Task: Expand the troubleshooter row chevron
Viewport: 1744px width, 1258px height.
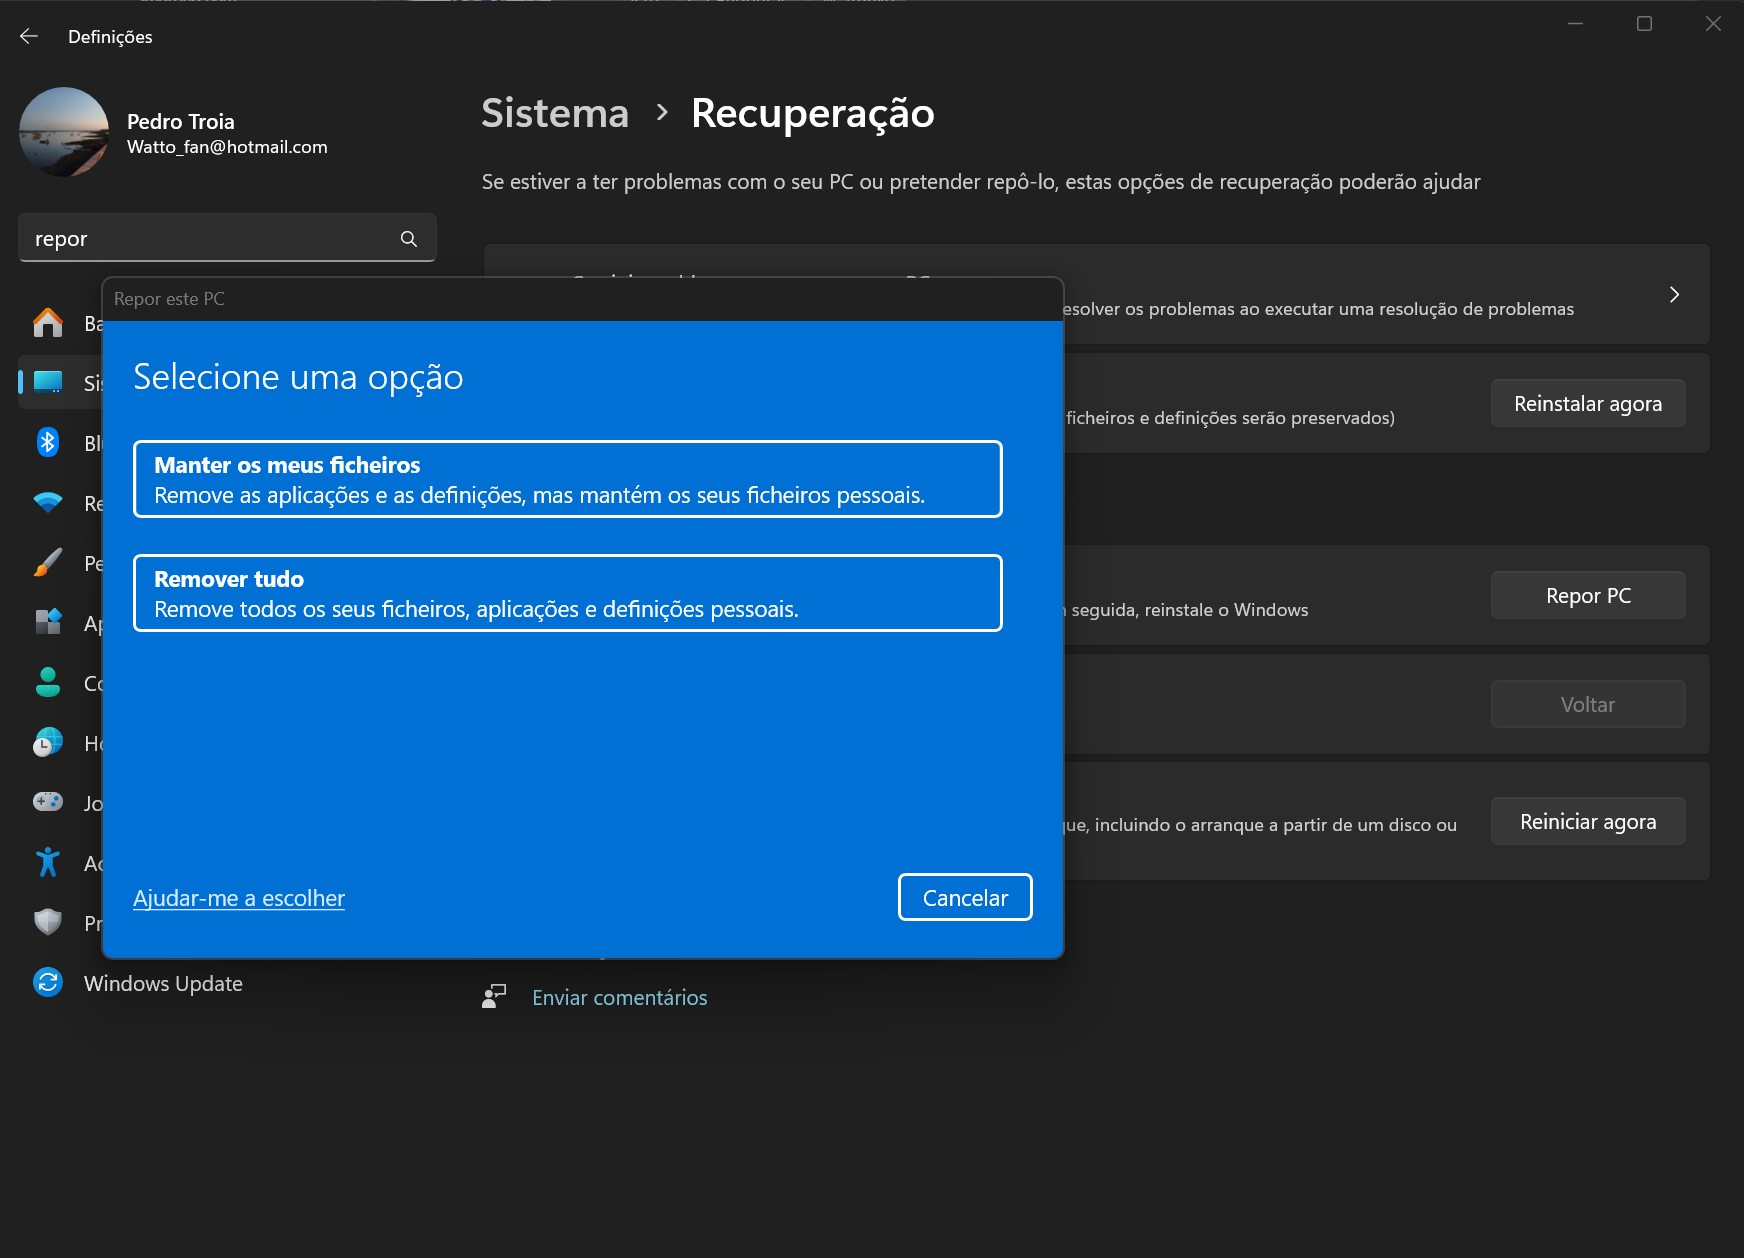Action: tap(1674, 295)
